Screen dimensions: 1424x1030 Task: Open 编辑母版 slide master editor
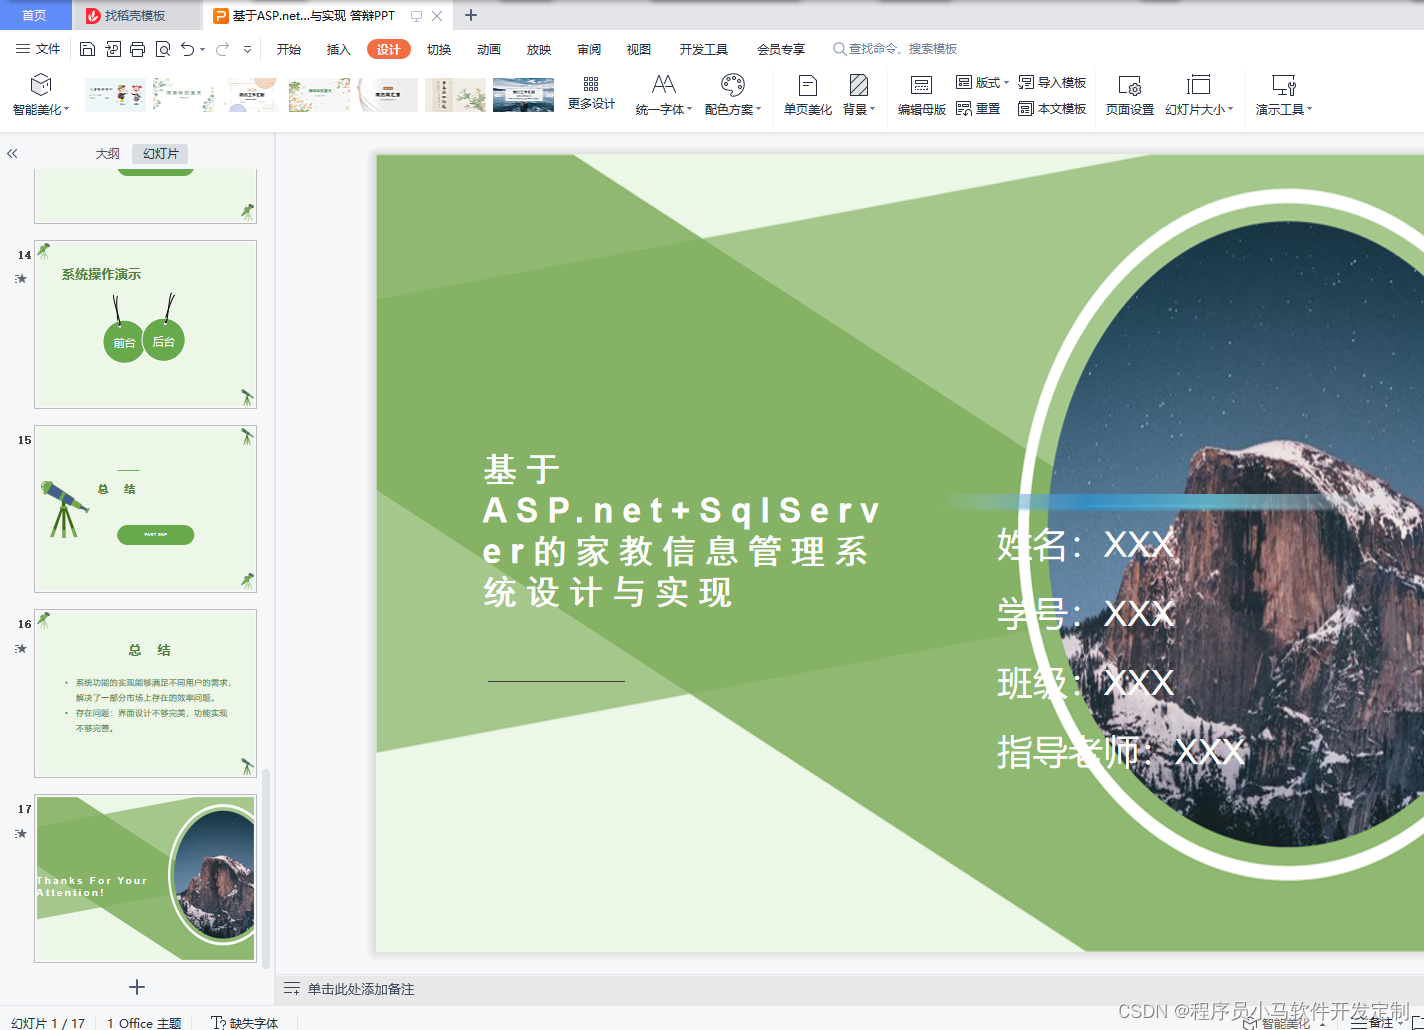pos(920,95)
